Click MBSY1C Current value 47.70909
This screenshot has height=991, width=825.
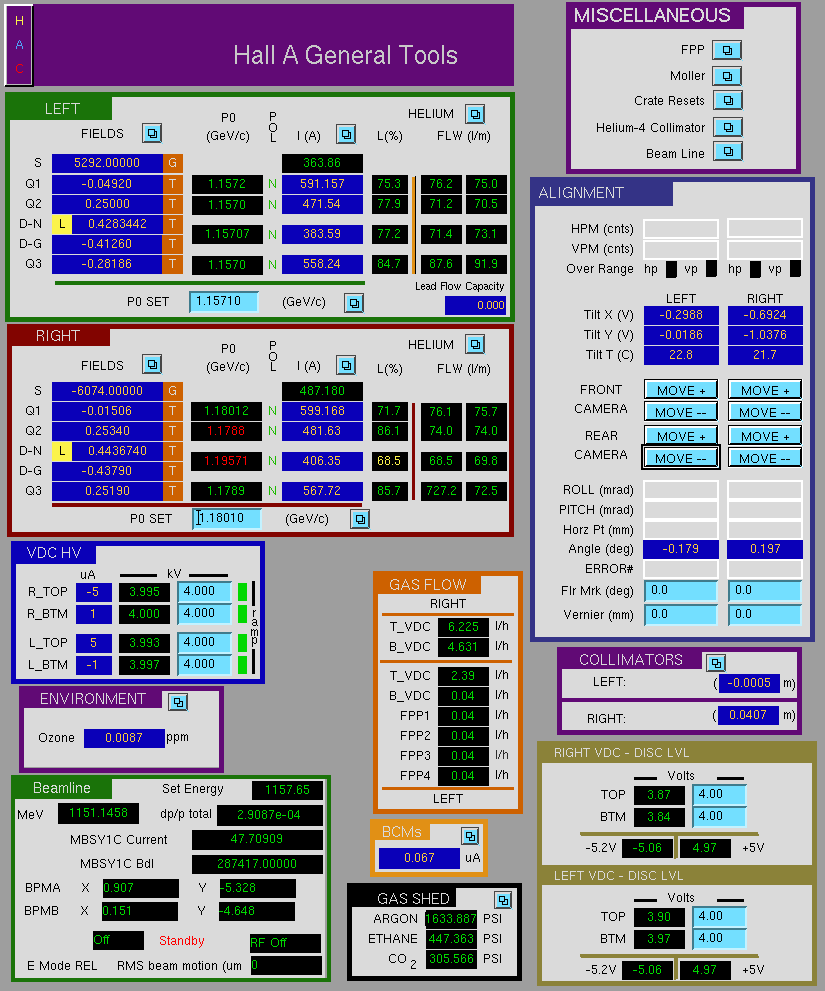(257, 839)
